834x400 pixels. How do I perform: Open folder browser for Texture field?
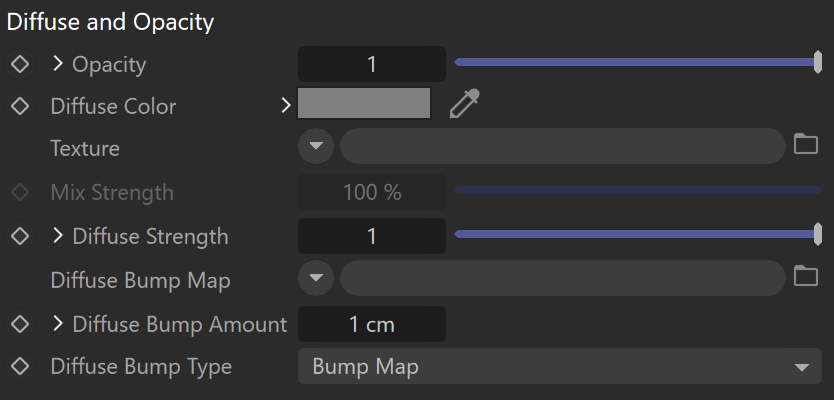806,144
